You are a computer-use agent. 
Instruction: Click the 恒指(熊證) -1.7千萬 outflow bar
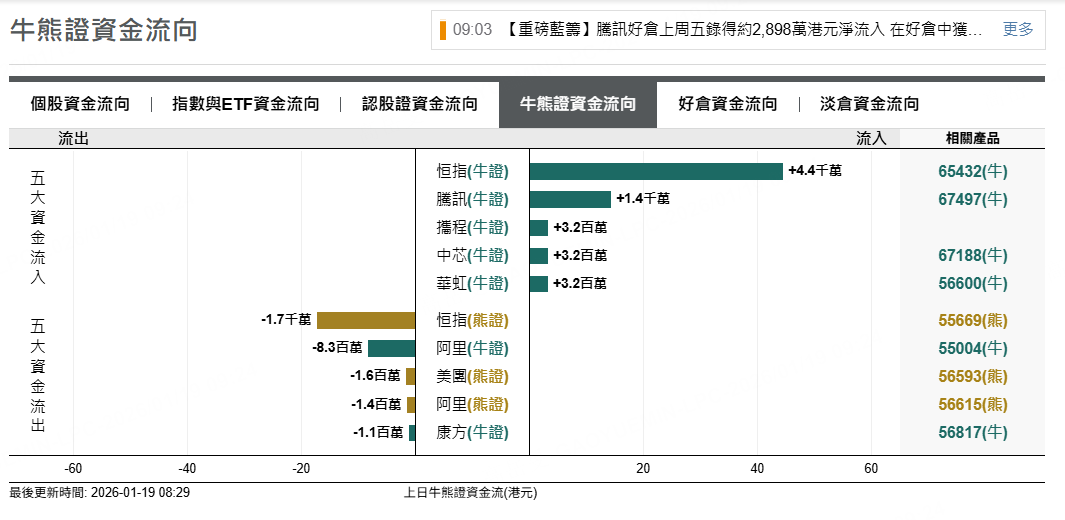[x=366, y=320]
